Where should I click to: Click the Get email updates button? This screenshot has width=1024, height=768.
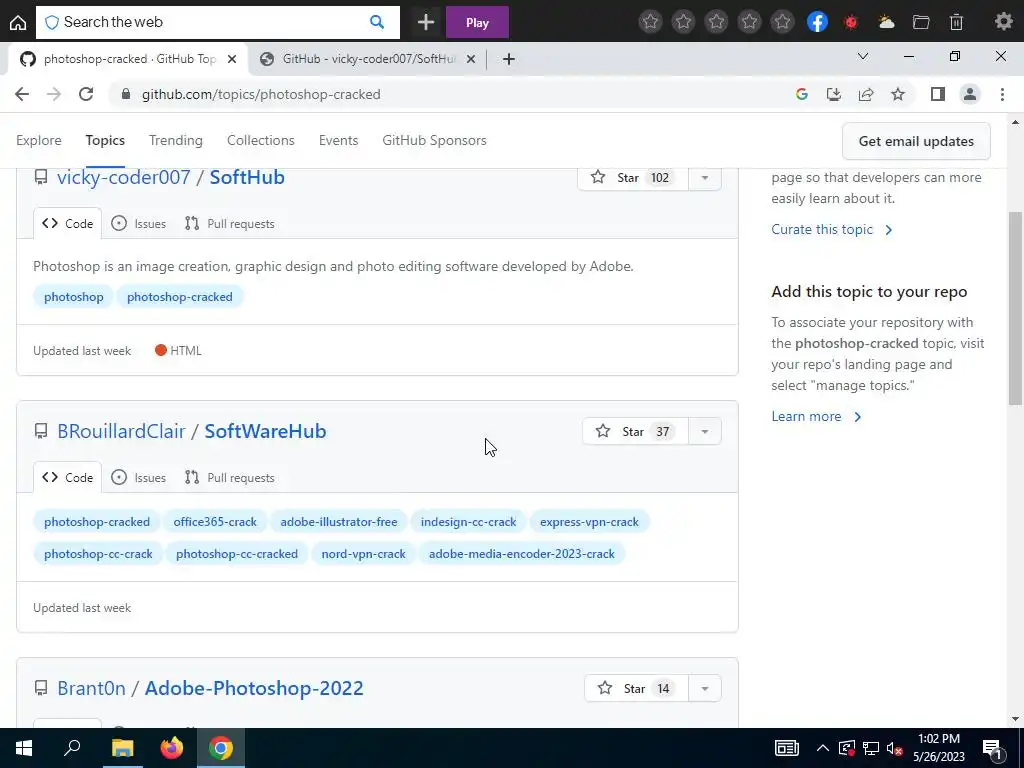(916, 141)
